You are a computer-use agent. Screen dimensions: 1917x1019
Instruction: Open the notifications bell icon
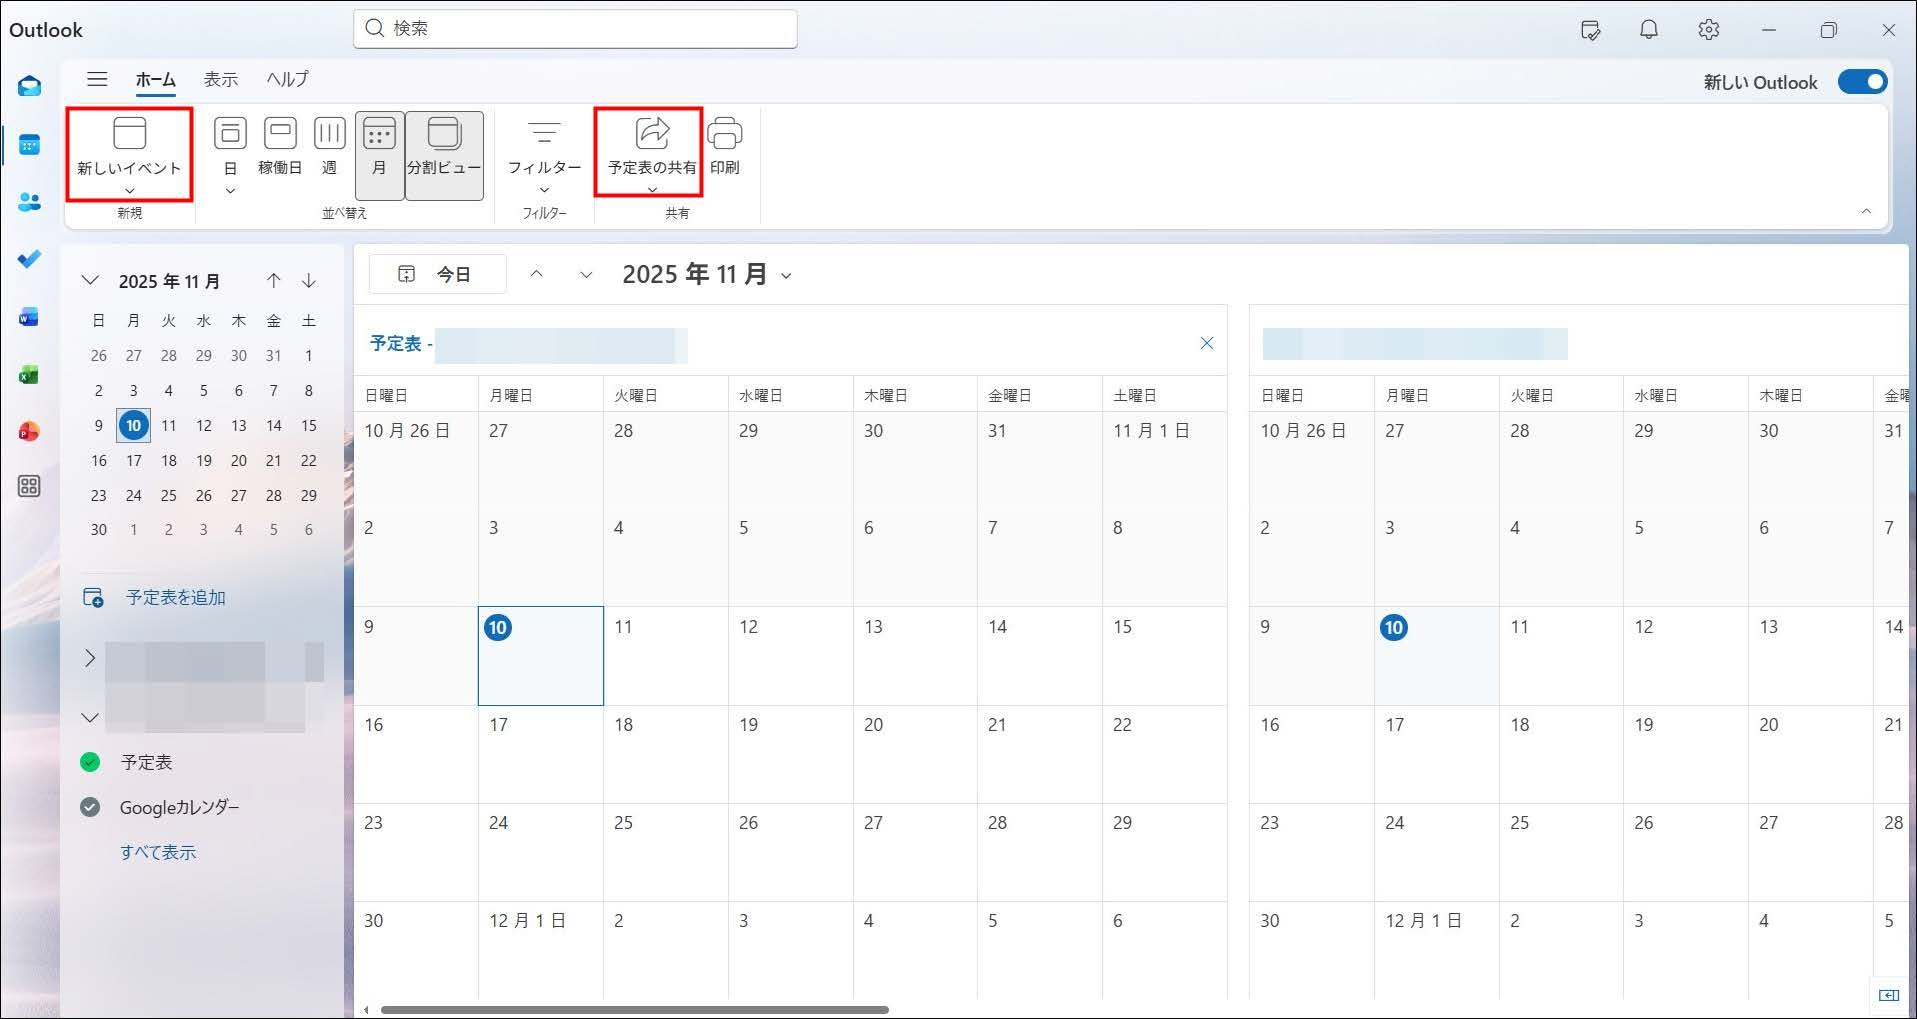[1648, 30]
